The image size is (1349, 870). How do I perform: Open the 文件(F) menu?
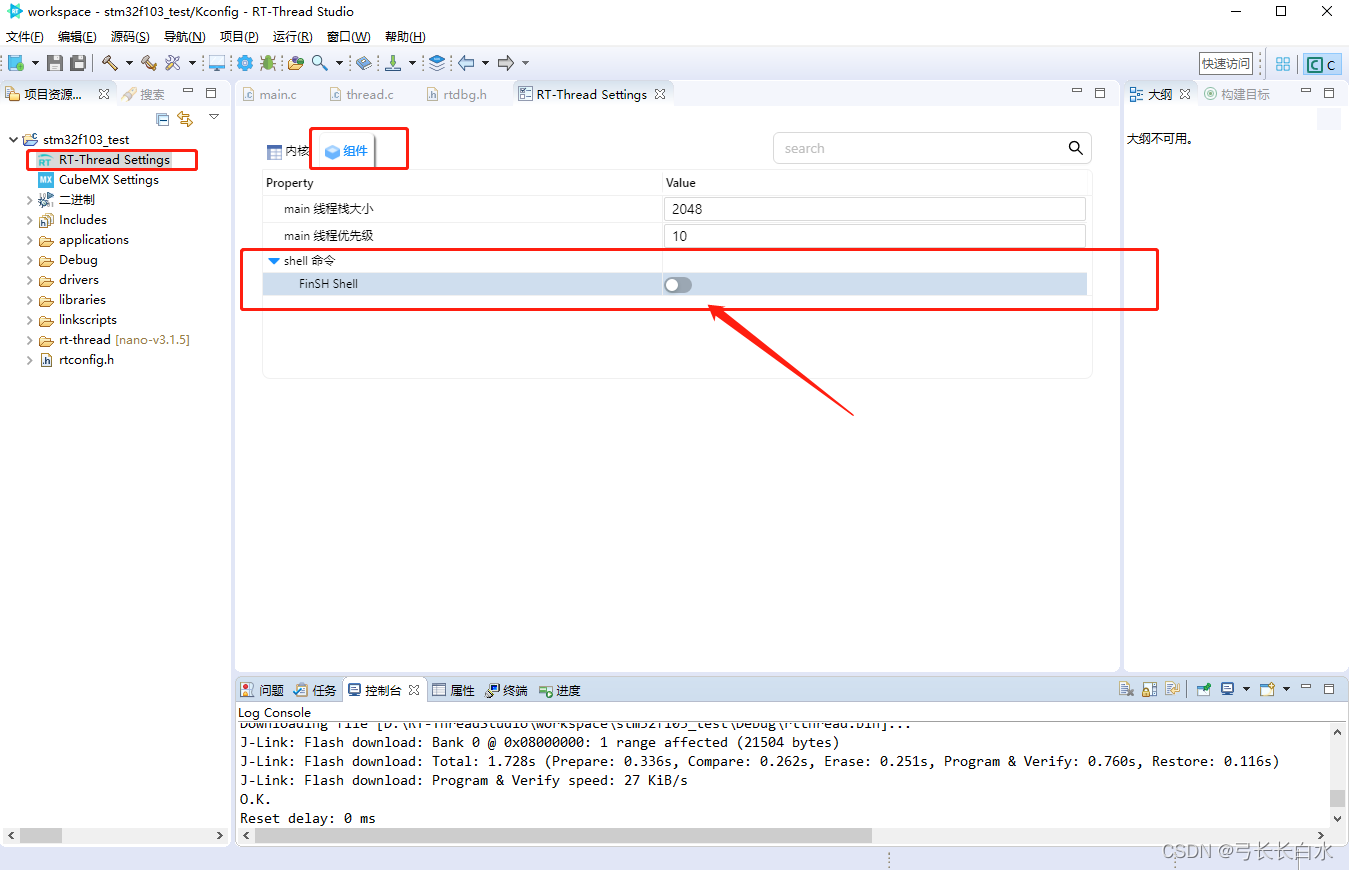(25, 37)
